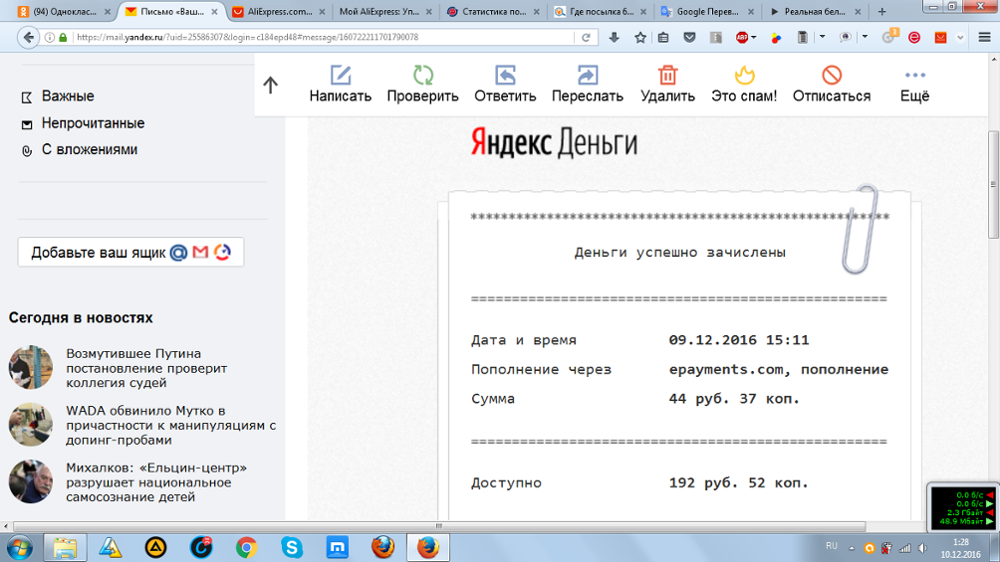
Task: Click the volume speaker tray icon
Action: tap(922, 548)
